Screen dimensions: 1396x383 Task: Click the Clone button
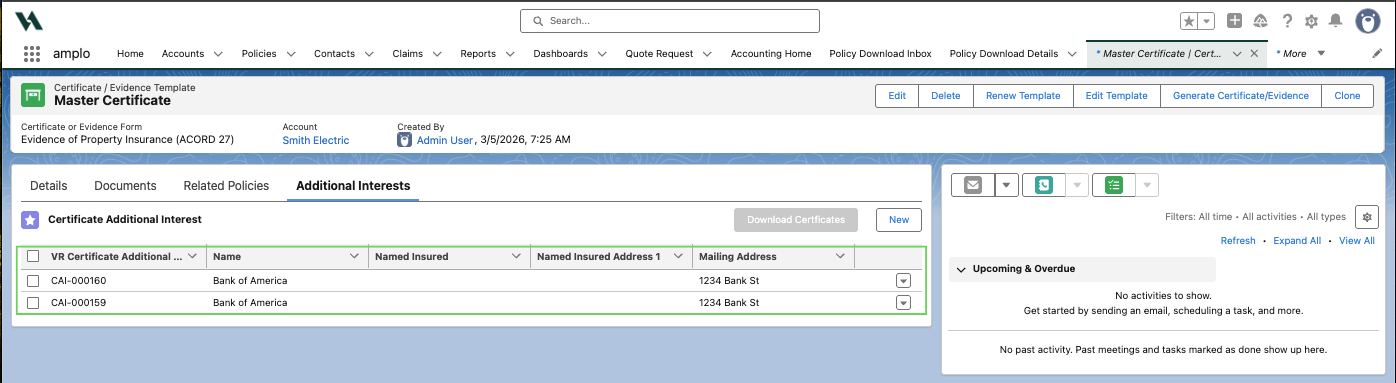1347,95
